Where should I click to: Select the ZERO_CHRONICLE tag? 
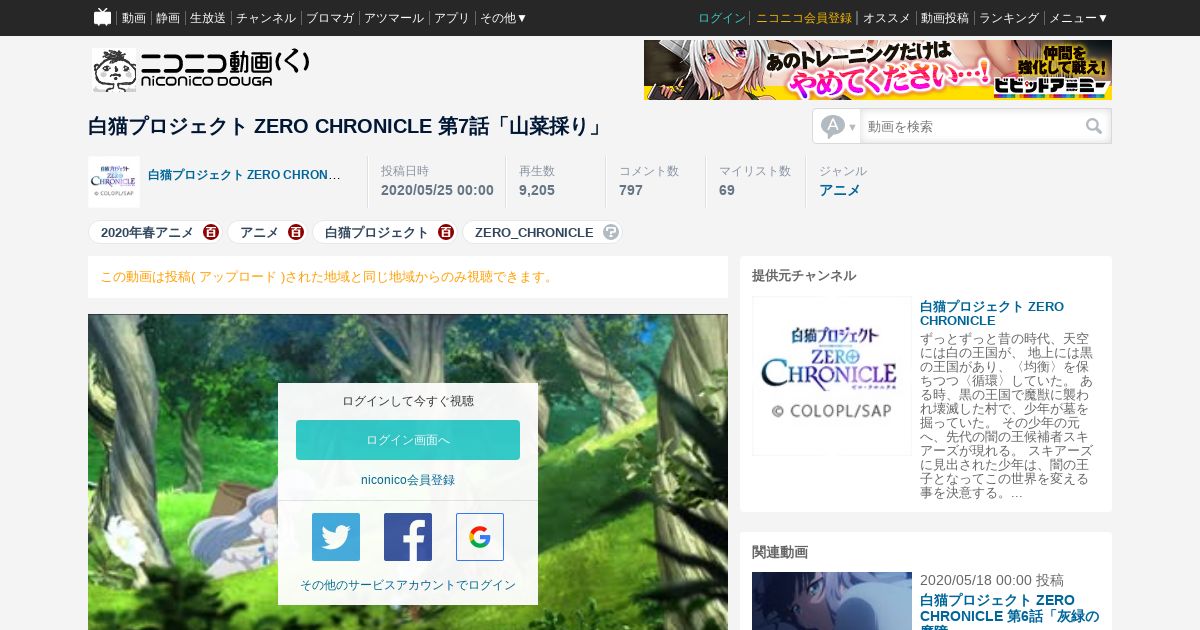534,232
